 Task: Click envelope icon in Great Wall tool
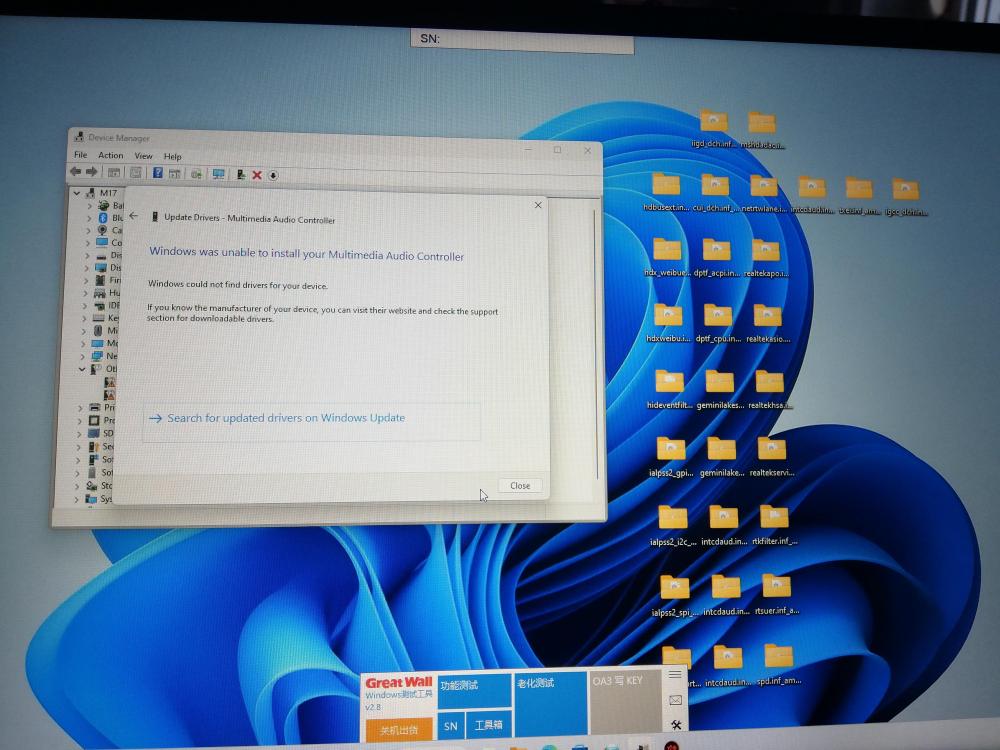[x=676, y=700]
